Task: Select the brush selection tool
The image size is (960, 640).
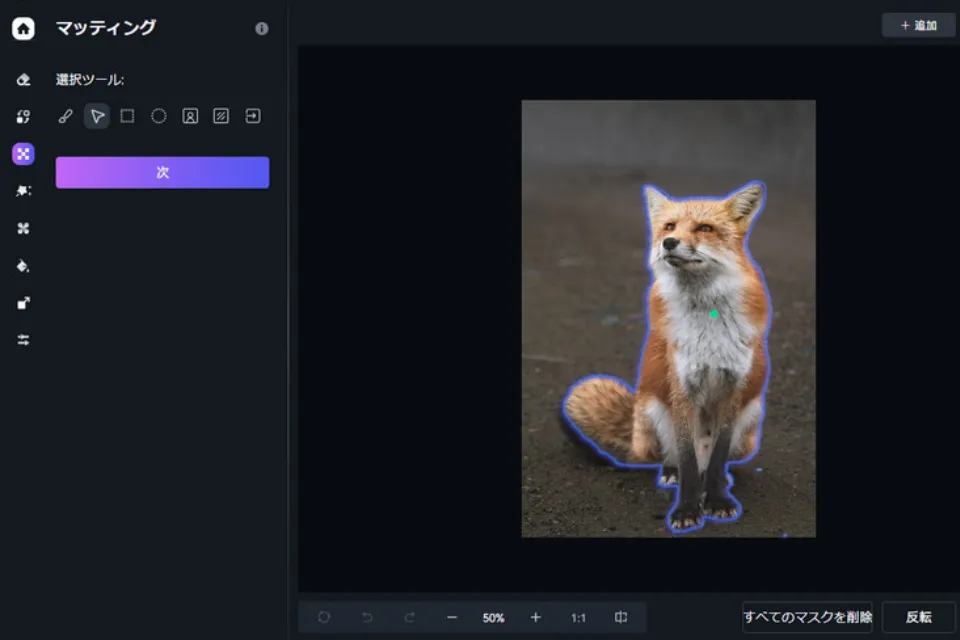Action: (66, 116)
